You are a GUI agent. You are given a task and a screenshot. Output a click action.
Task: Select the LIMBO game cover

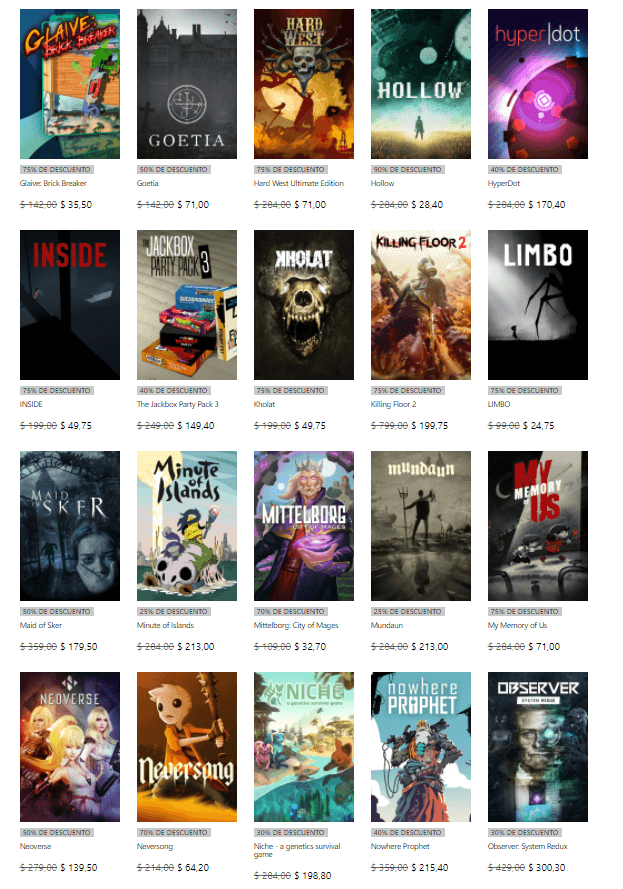[x=538, y=305]
